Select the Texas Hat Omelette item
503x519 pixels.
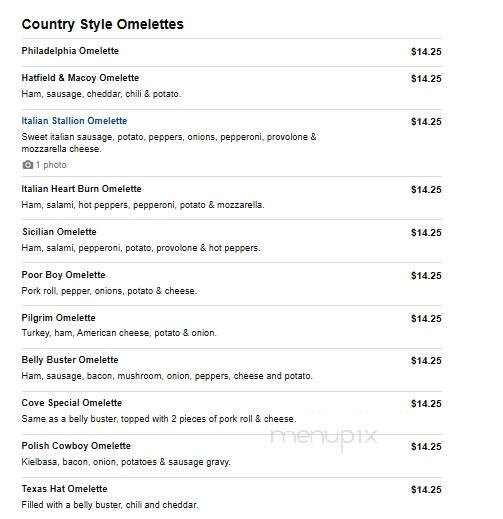(64, 489)
